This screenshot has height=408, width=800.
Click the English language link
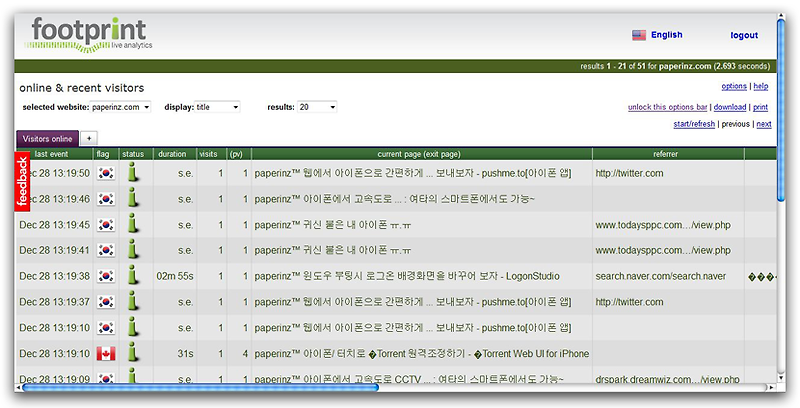(666, 35)
